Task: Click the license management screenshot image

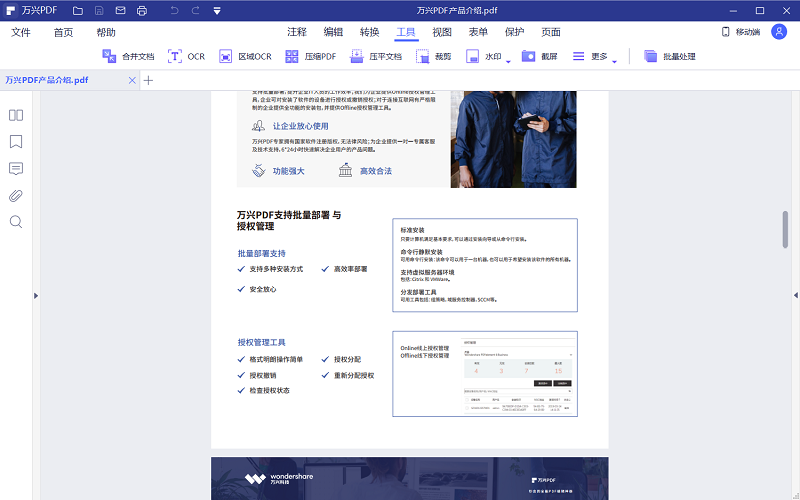Action: point(517,374)
